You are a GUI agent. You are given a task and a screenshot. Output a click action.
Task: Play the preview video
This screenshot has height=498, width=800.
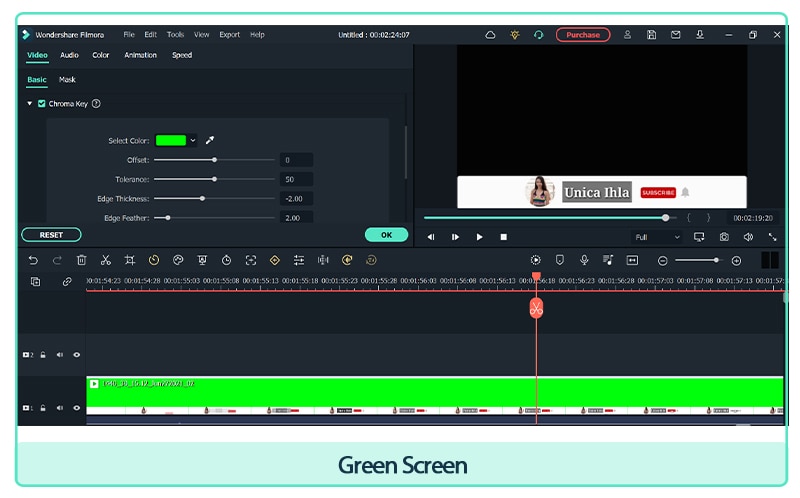(479, 237)
